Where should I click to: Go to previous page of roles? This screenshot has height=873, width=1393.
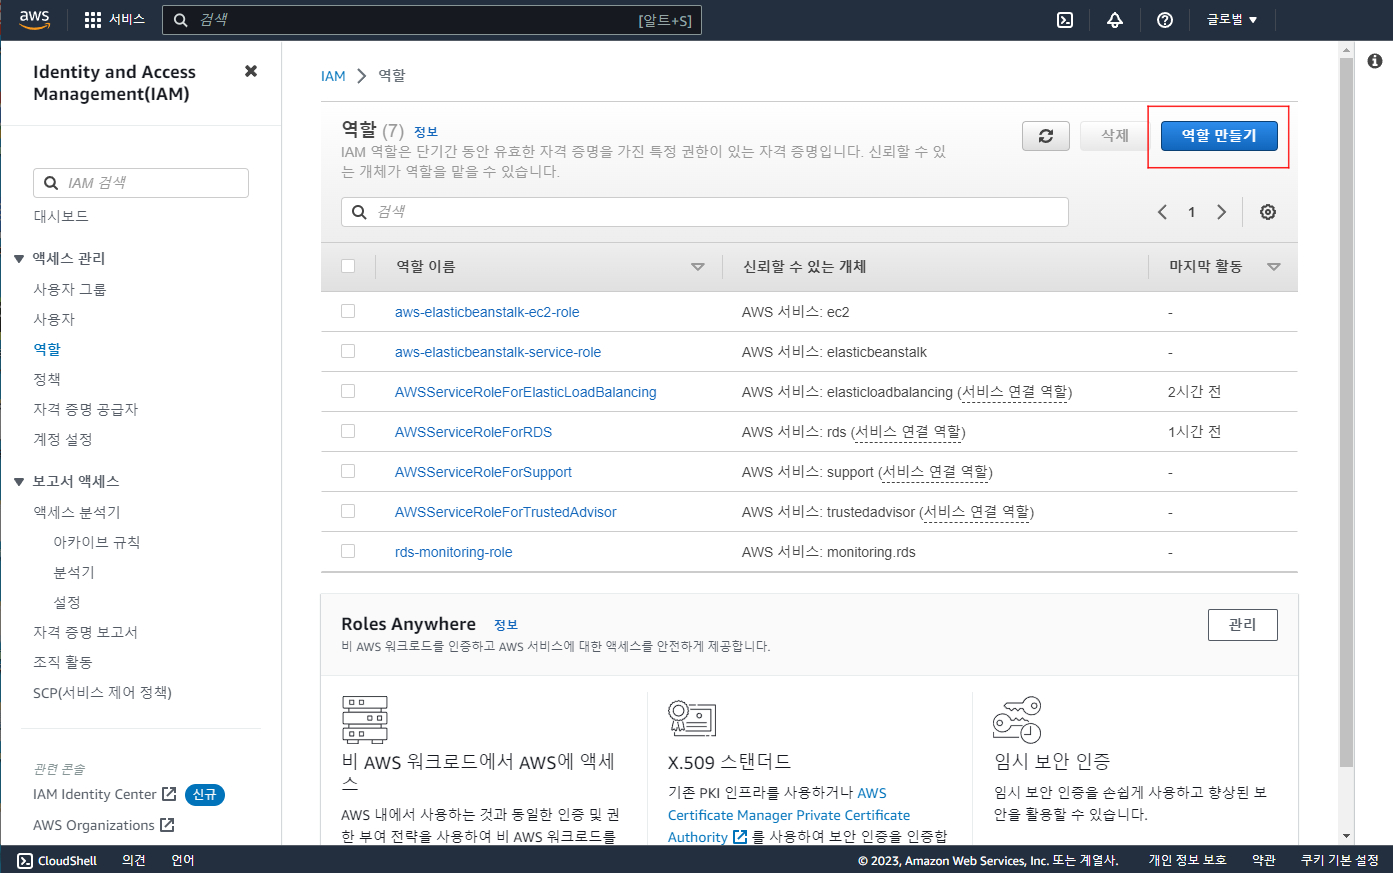(x=1162, y=212)
